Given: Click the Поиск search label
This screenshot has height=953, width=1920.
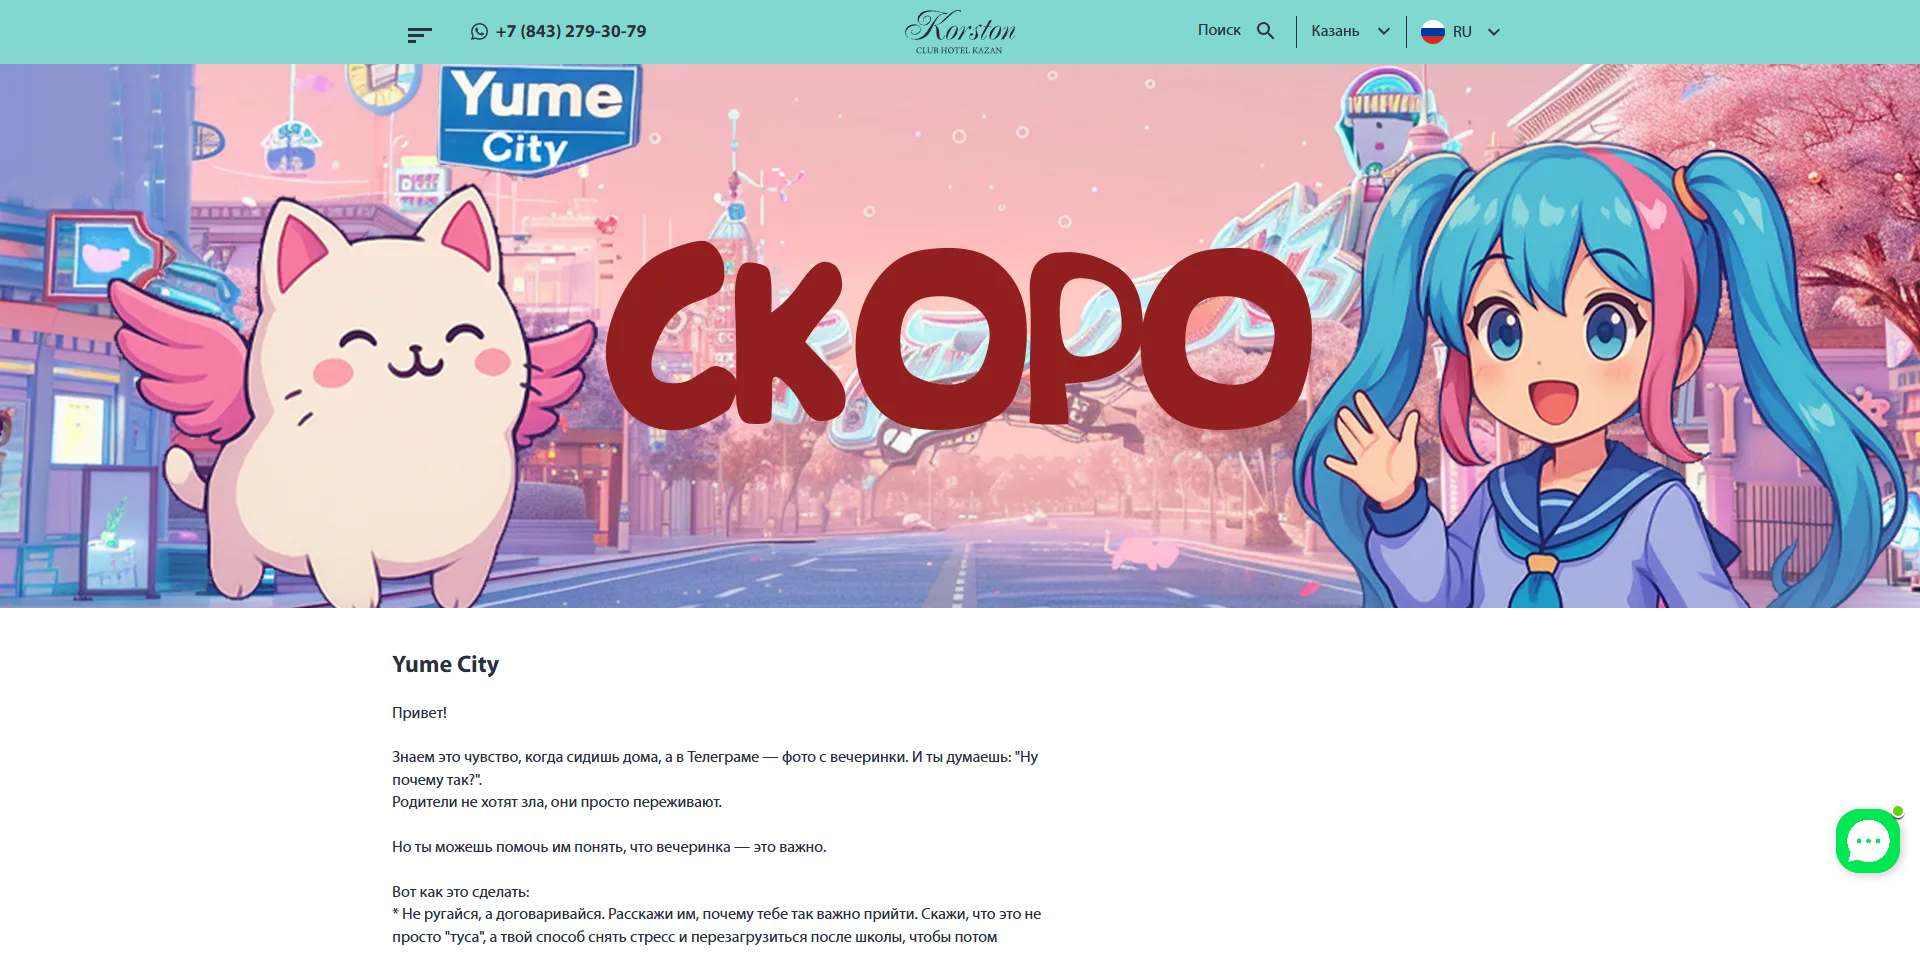Looking at the screenshot, I should 1219,31.
